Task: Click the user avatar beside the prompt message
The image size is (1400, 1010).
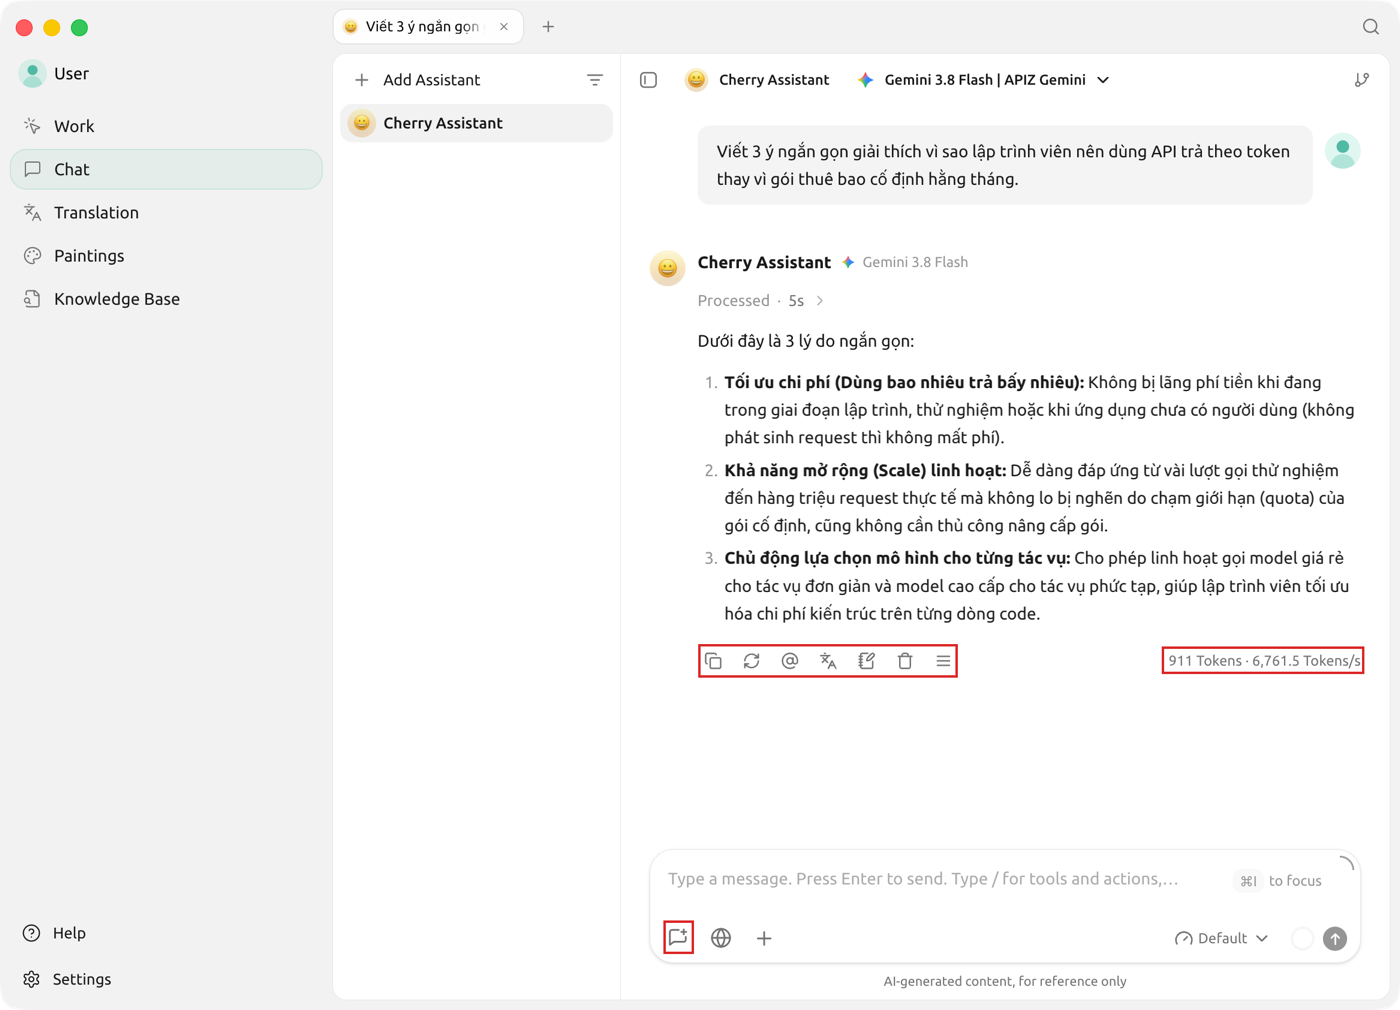Action: click(1343, 151)
